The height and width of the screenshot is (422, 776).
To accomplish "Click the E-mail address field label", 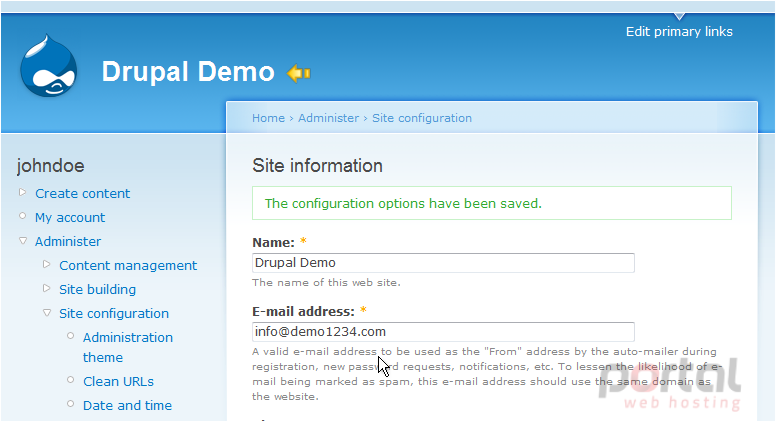I will [x=303, y=312].
